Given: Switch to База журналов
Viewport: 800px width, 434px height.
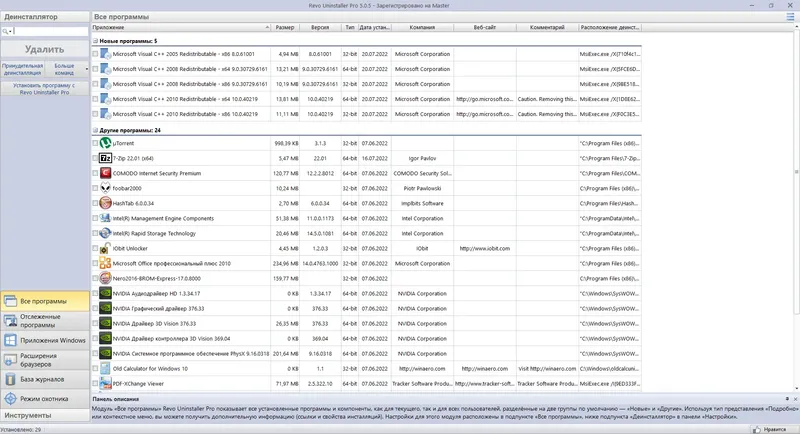Looking at the screenshot, I should point(45,379).
